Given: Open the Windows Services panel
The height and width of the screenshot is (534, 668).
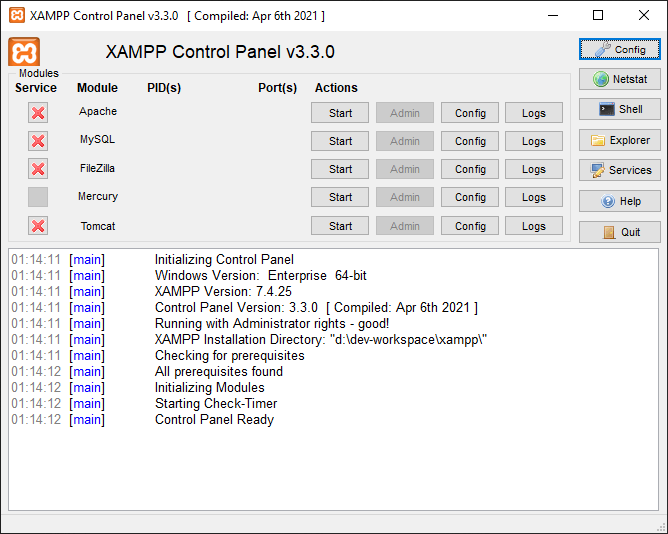Looking at the screenshot, I should click(619, 170).
